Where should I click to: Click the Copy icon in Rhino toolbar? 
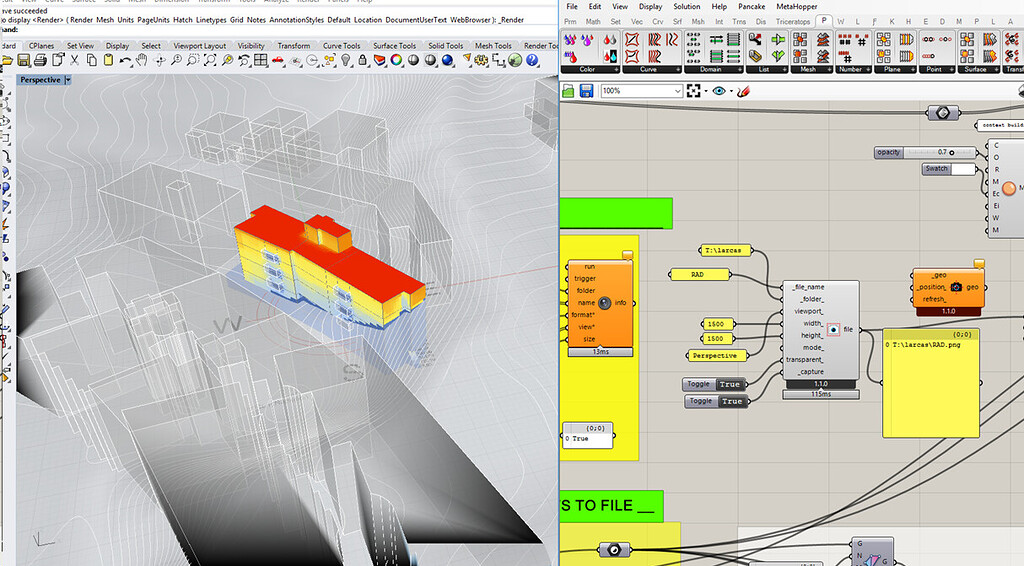91,61
